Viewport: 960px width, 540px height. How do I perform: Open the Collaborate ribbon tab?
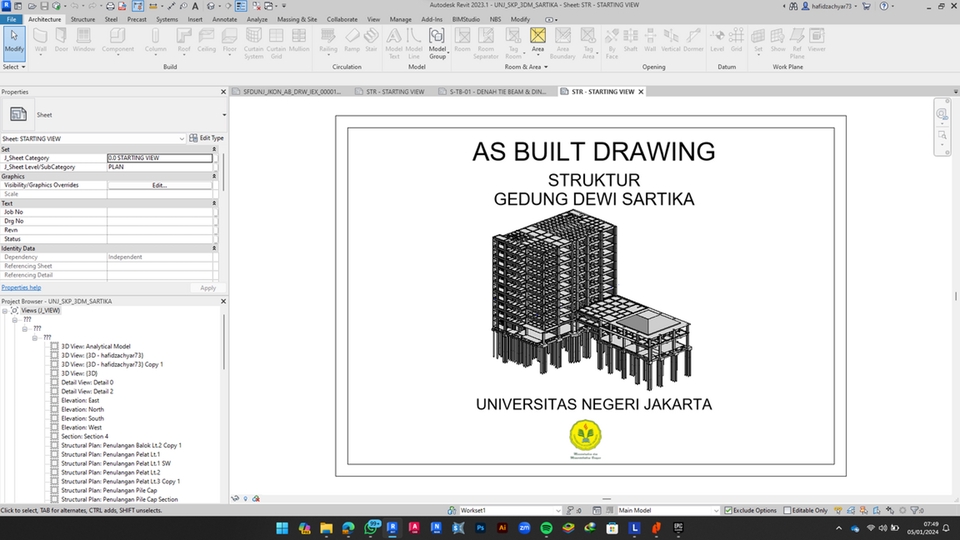tap(342, 19)
